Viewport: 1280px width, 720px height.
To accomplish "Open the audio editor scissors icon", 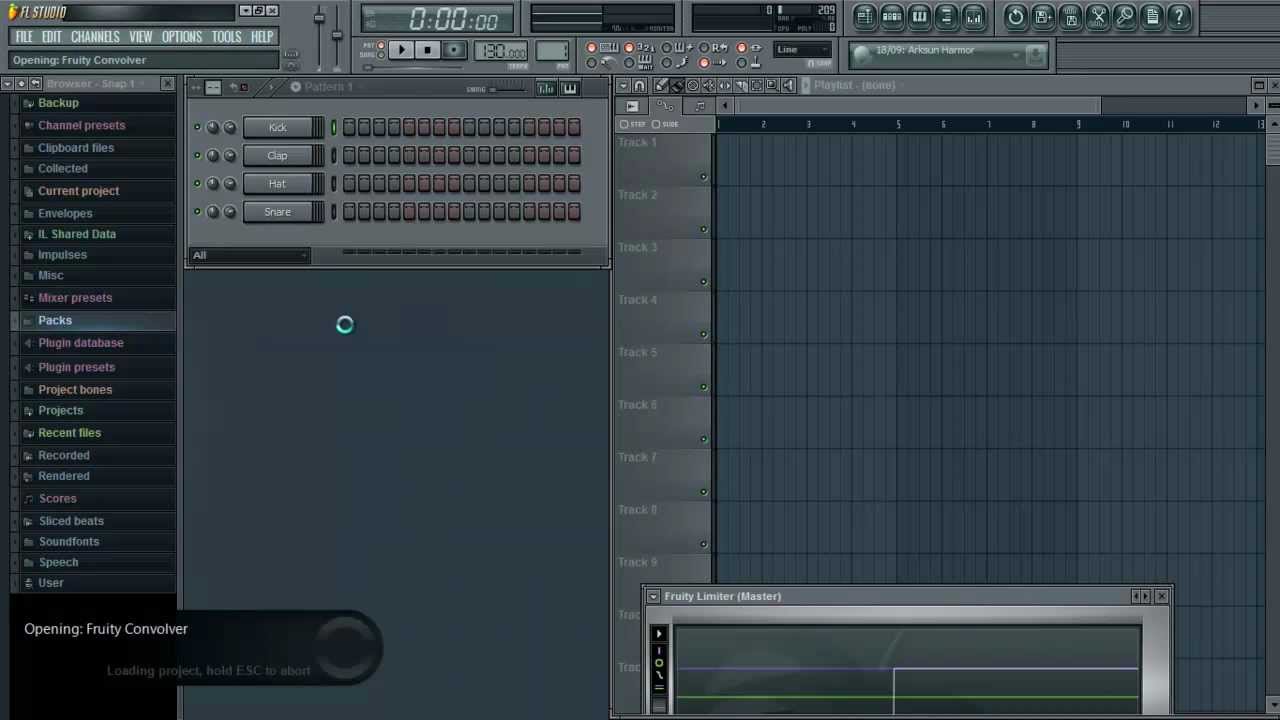I will tap(1098, 16).
